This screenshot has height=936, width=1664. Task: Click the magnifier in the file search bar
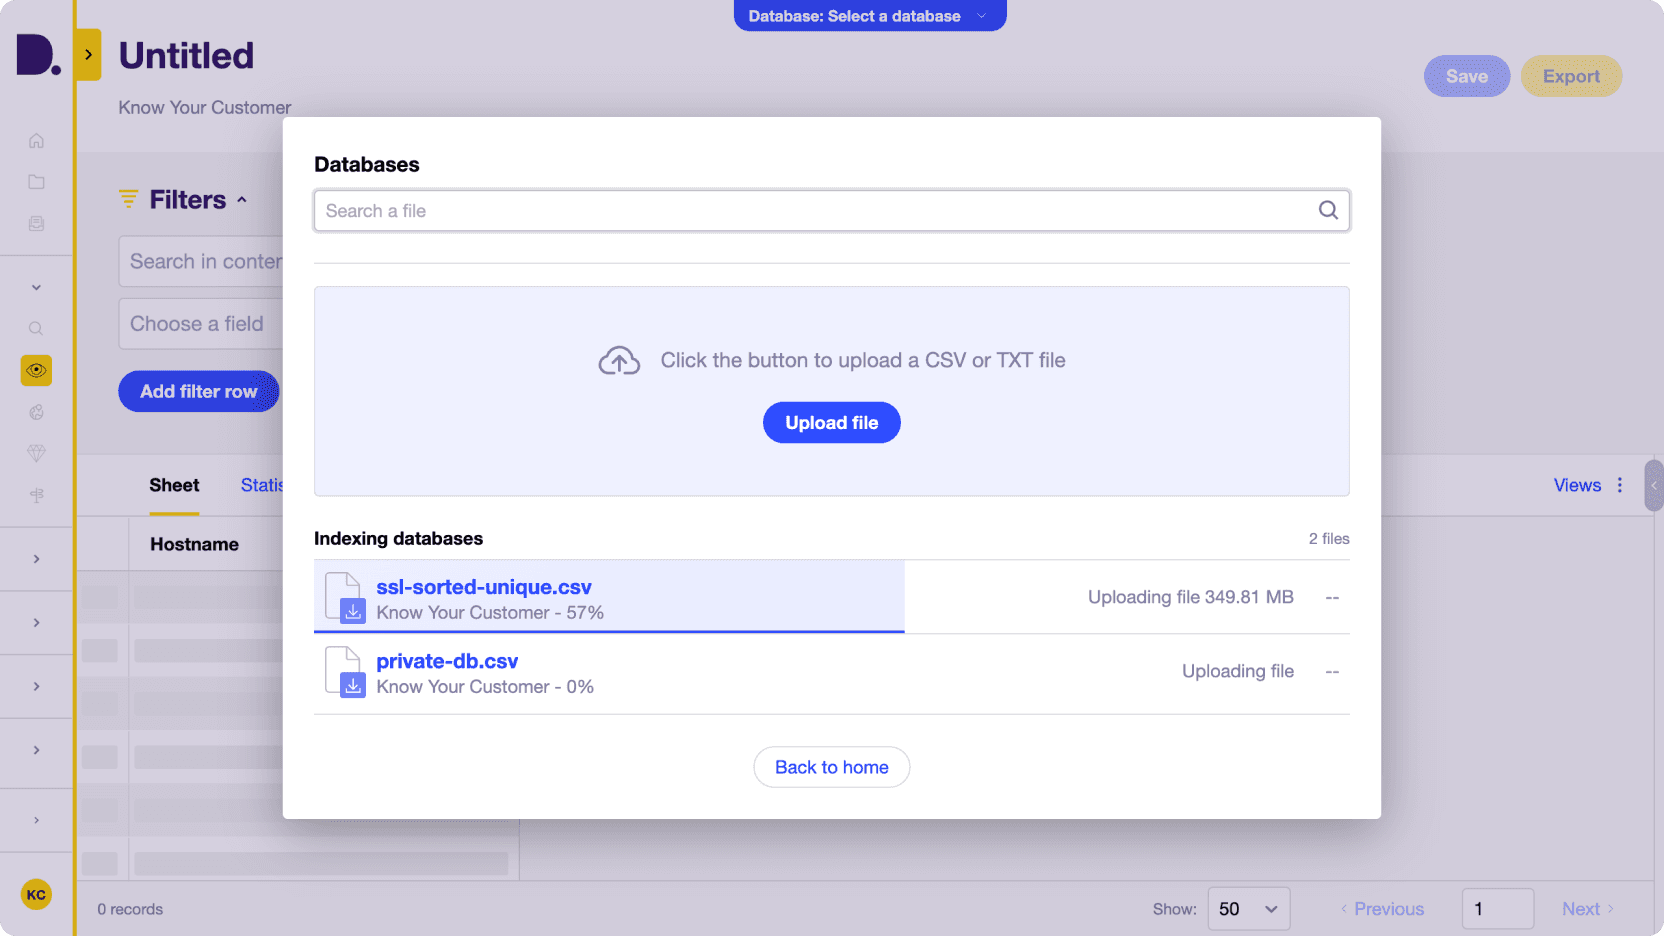[1328, 210]
